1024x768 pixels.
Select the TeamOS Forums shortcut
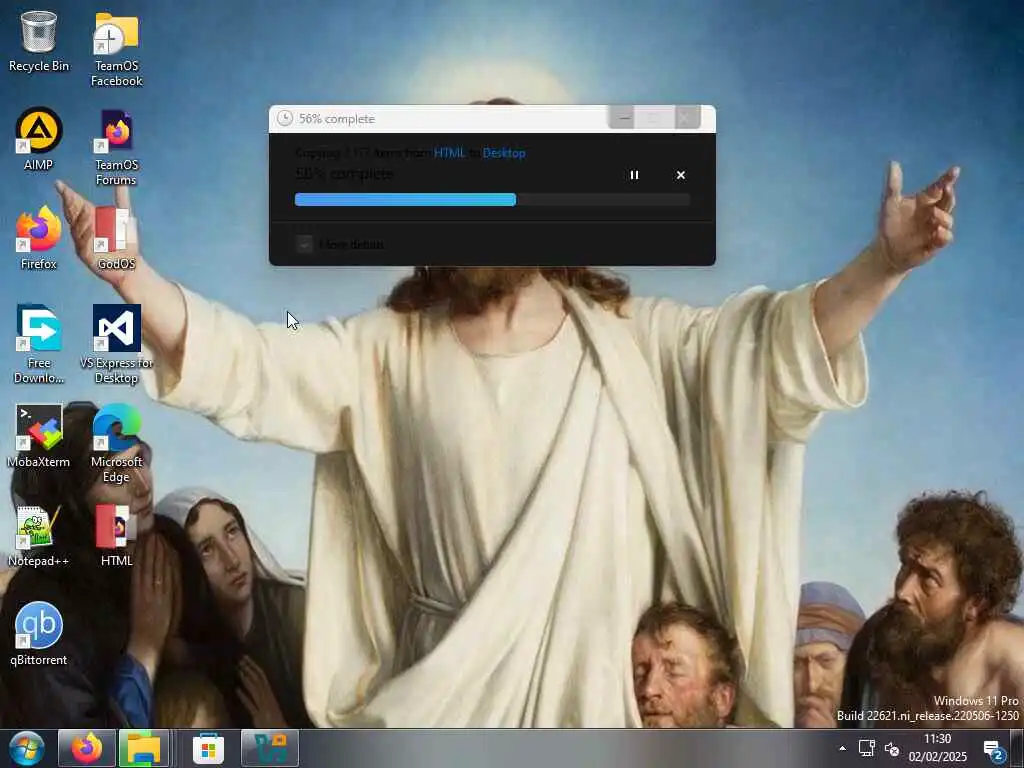point(116,148)
